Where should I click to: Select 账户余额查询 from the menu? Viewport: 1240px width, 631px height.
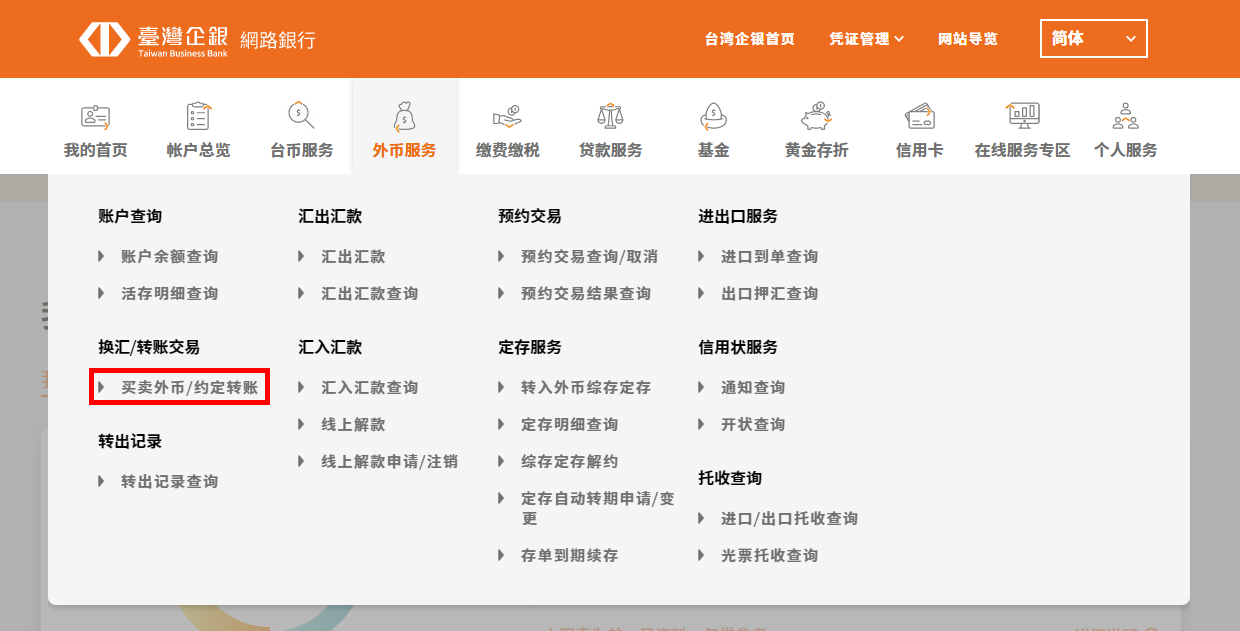169,257
